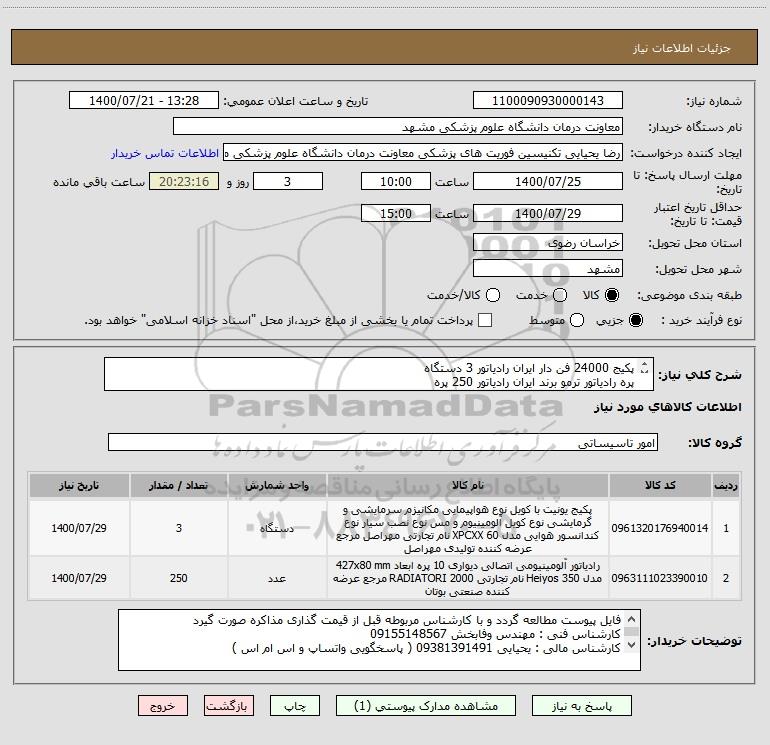Click the price validity date 1400/07/29
Screen dimensions: 770x745
pos(548,213)
